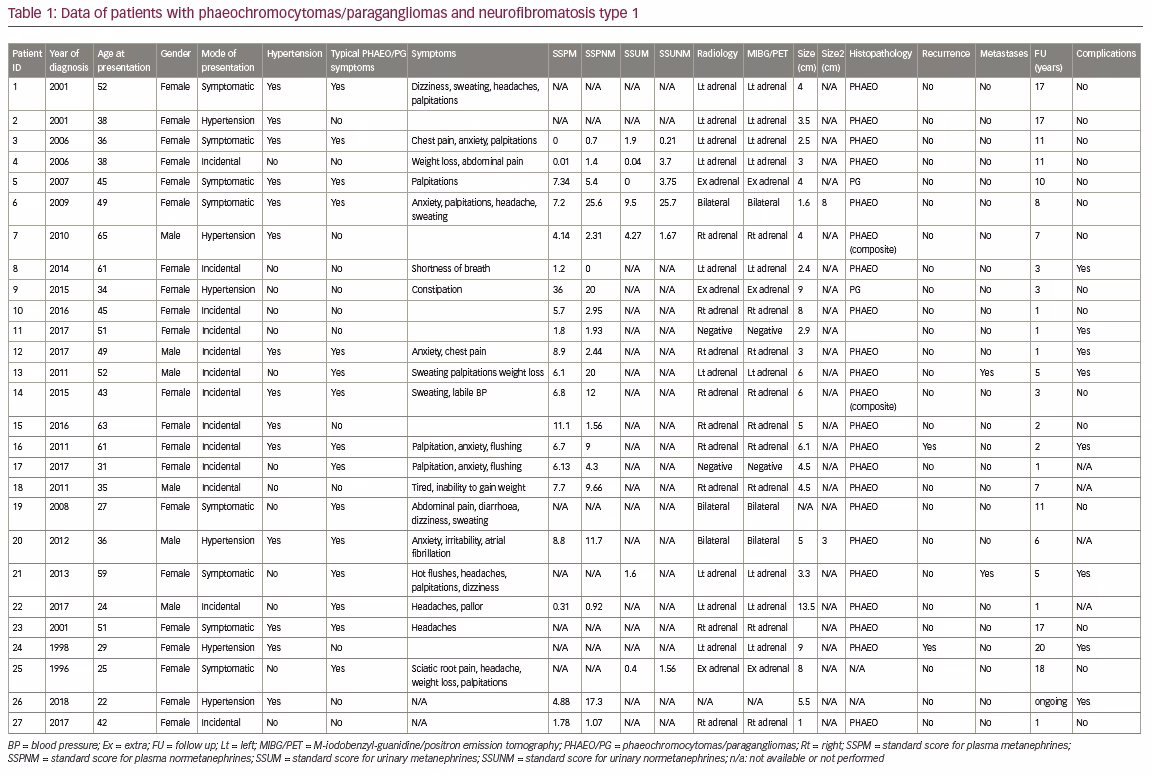This screenshot has height=776, width=1152.
Task: Select the 'Size2 (cm)' column header
Action: [832, 60]
